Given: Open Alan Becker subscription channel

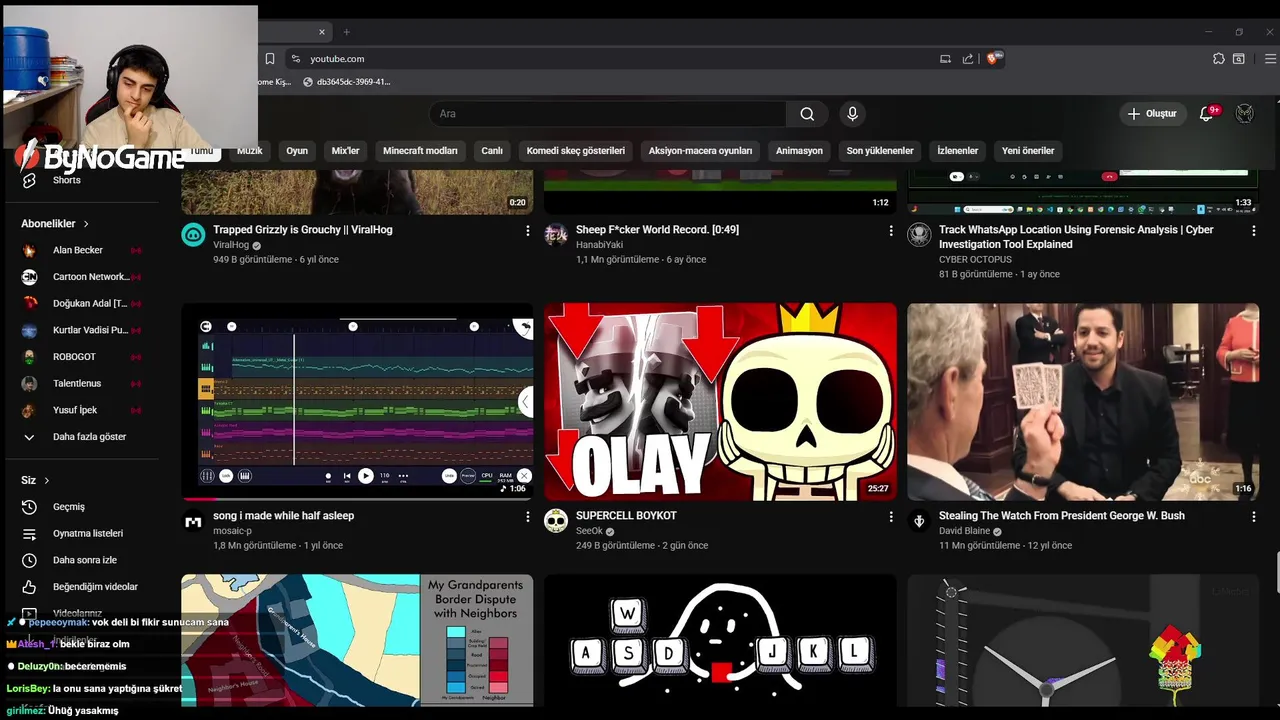Looking at the screenshot, I should click(x=80, y=250).
